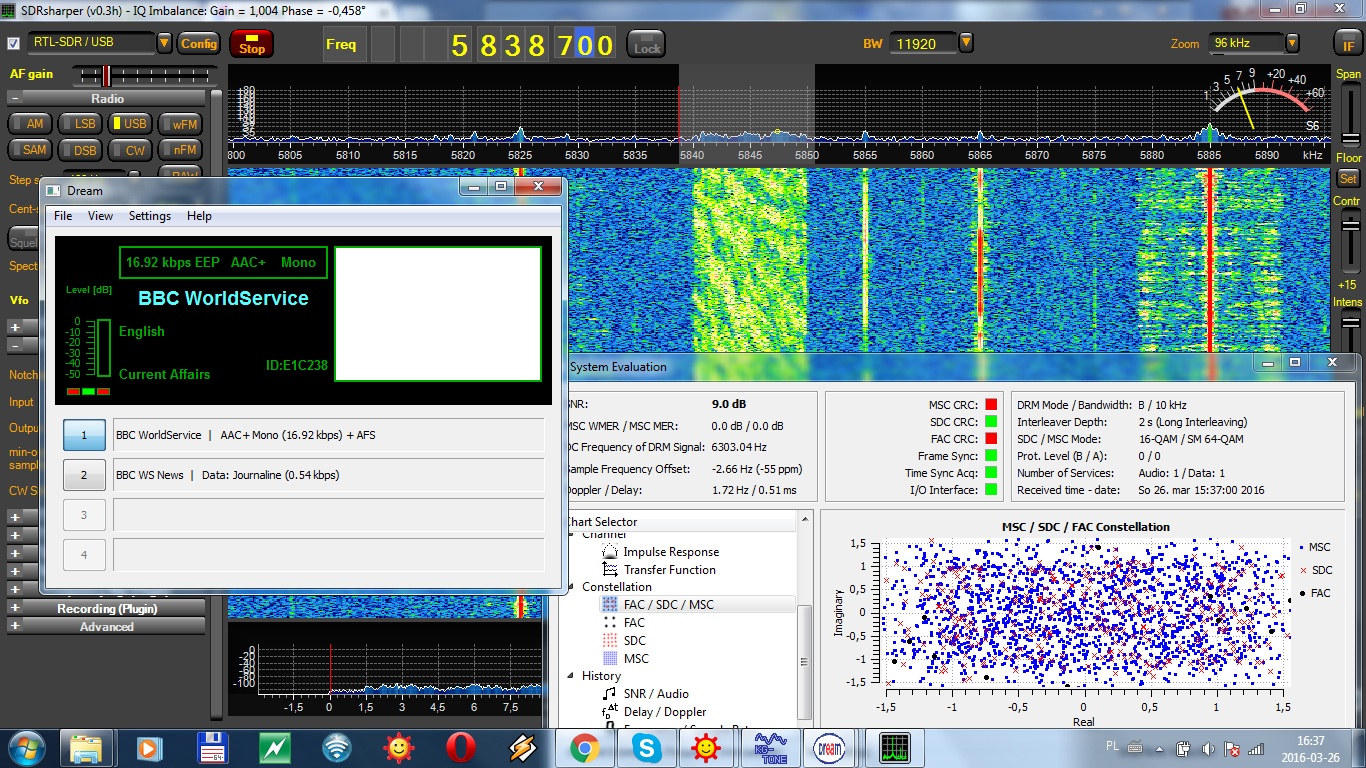The height and width of the screenshot is (768, 1366).
Task: Choose the SDC constellation icon
Action: coord(610,640)
